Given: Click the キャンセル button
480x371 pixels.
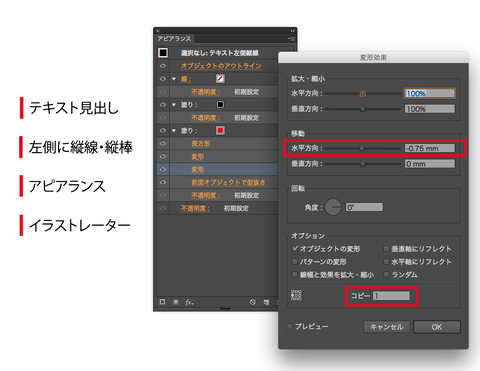Looking at the screenshot, I should click(x=387, y=327).
